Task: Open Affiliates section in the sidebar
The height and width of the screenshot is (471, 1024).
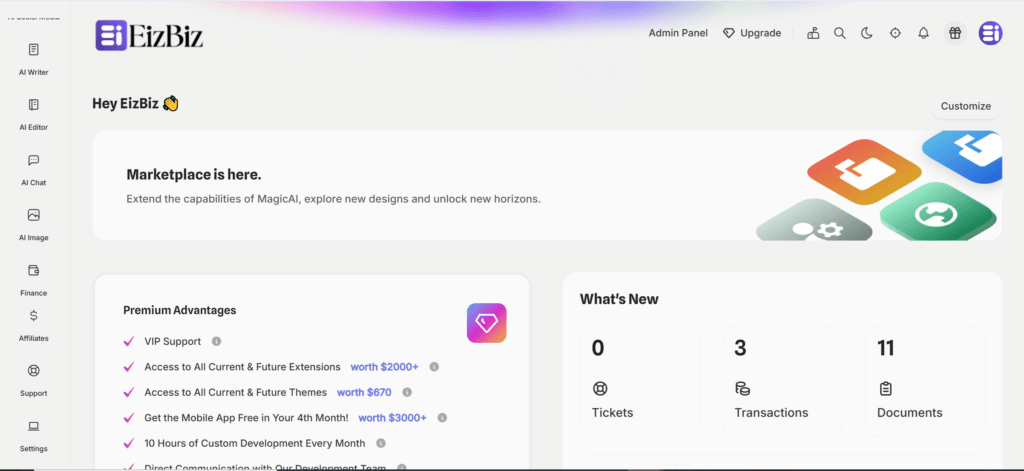Action: pyautogui.click(x=34, y=316)
